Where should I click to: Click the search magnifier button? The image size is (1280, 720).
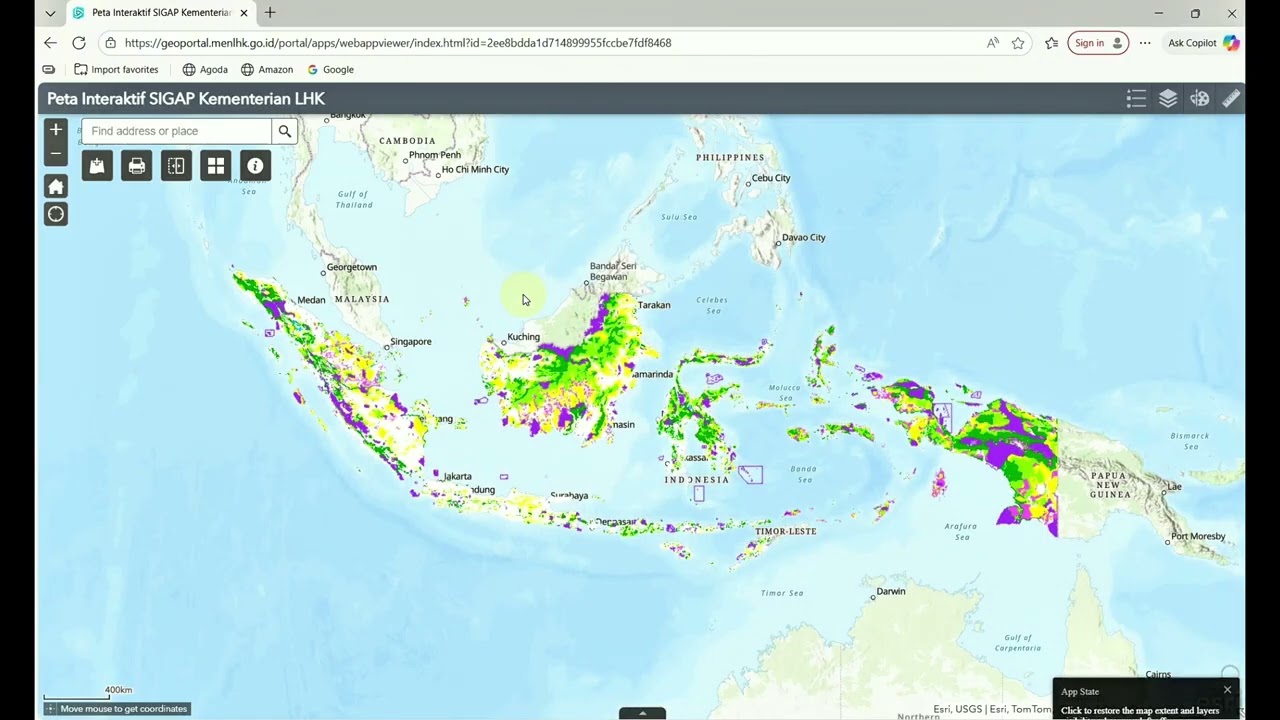285,131
